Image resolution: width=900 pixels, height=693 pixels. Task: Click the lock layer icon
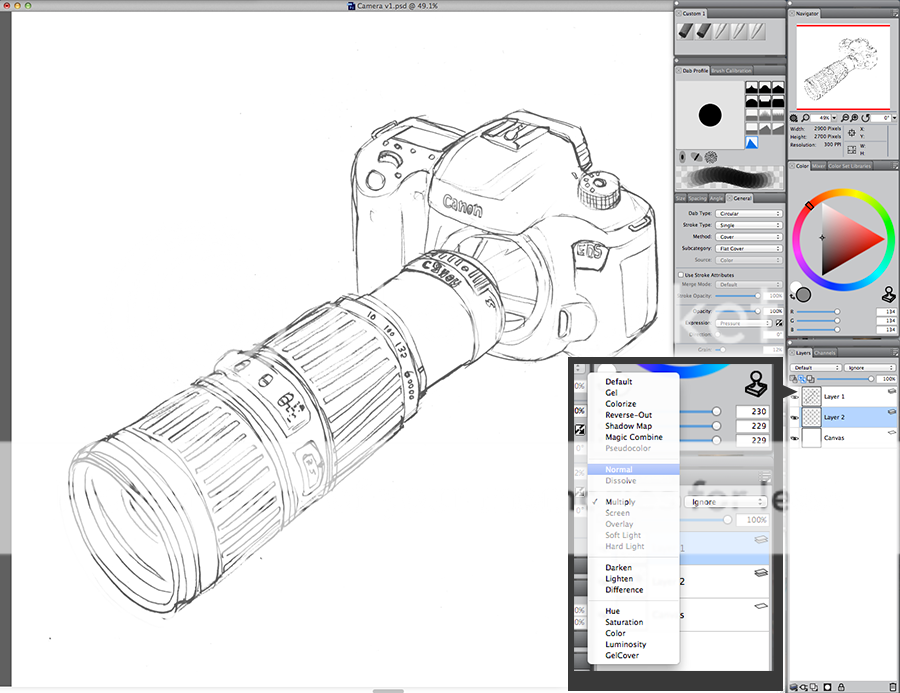tap(840, 686)
